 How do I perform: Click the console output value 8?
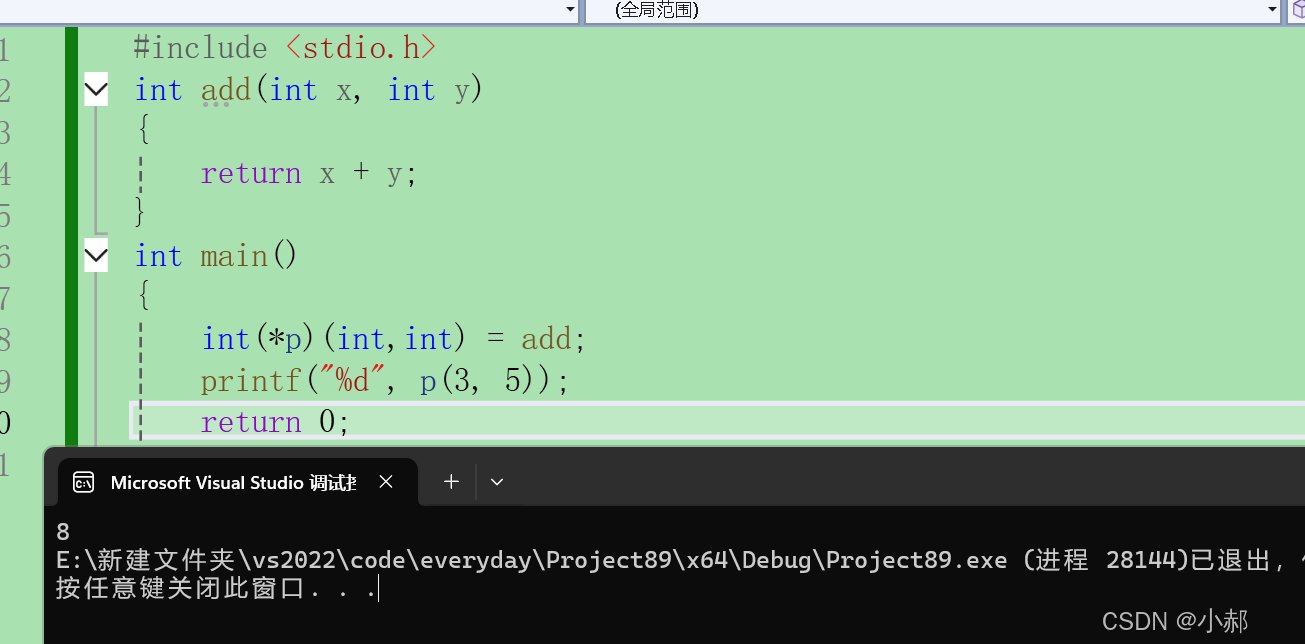(63, 532)
